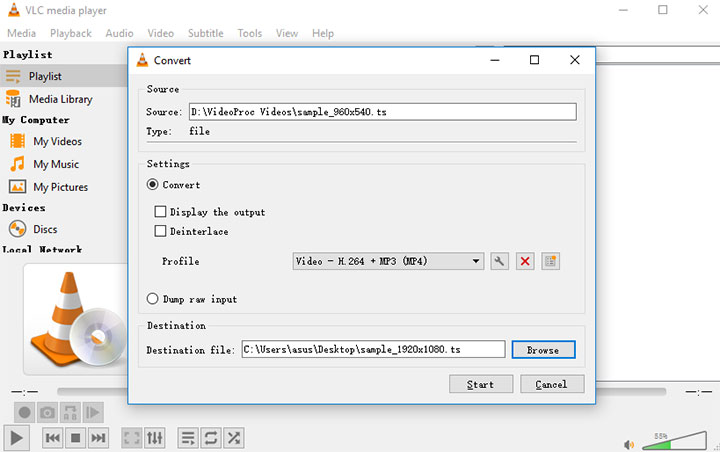This screenshot has width=720, height=452.
Task: Open the View menu
Action: point(287,34)
